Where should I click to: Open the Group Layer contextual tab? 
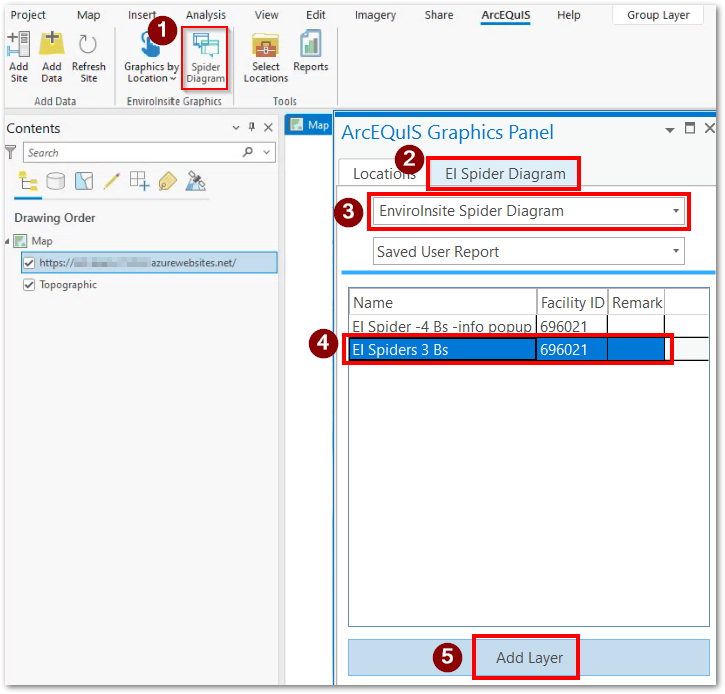tap(658, 15)
